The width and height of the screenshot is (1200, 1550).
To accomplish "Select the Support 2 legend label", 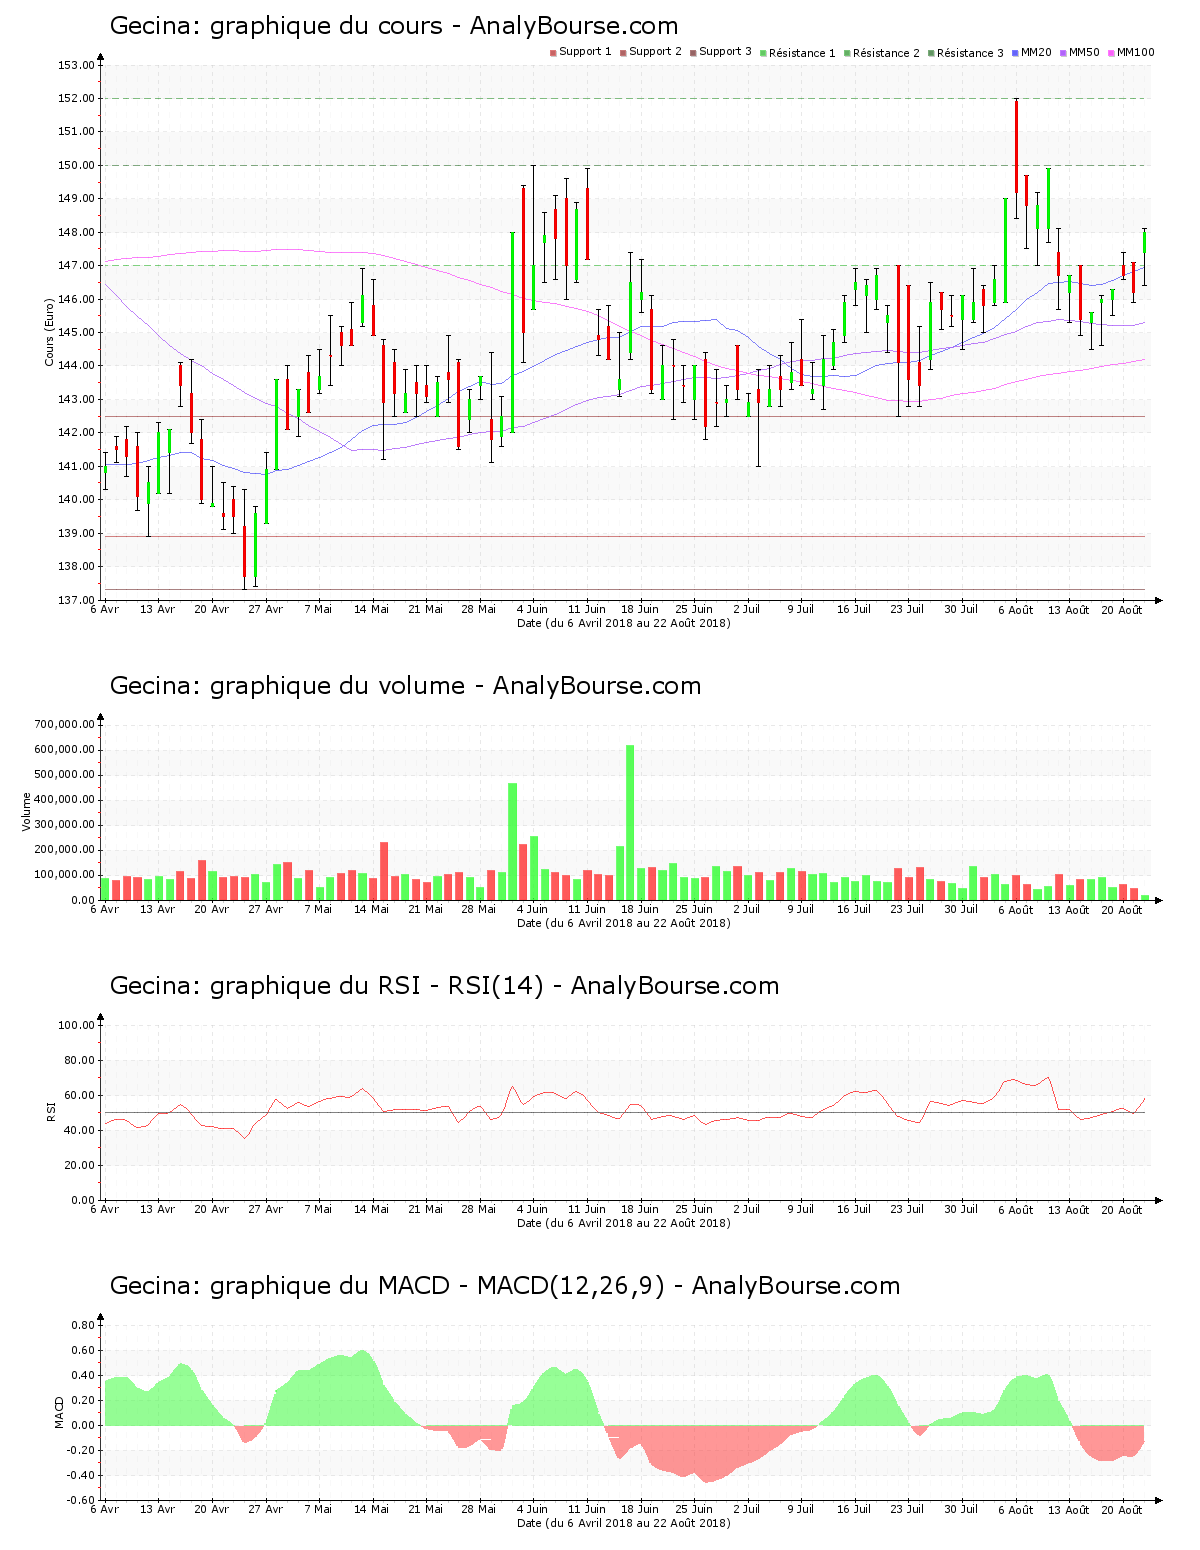I will (655, 52).
